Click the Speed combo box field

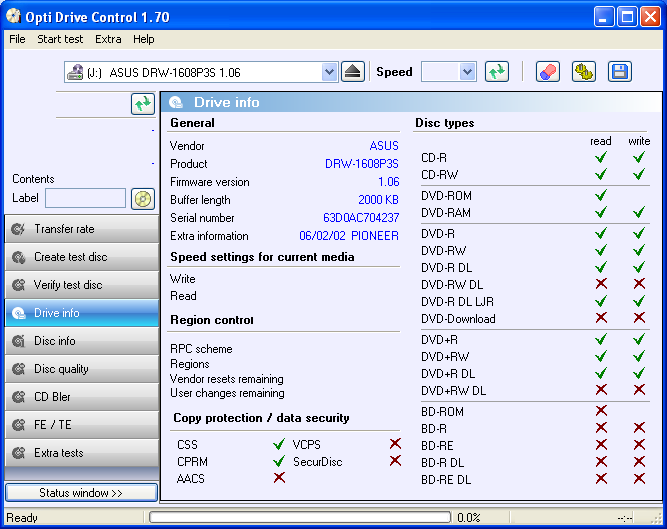point(448,72)
